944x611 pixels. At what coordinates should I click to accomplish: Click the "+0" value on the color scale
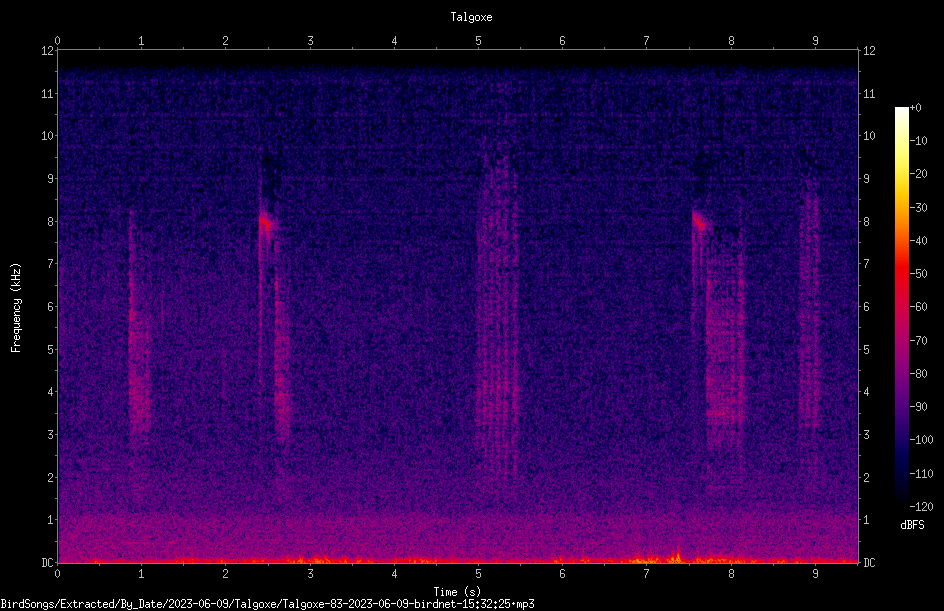click(915, 108)
